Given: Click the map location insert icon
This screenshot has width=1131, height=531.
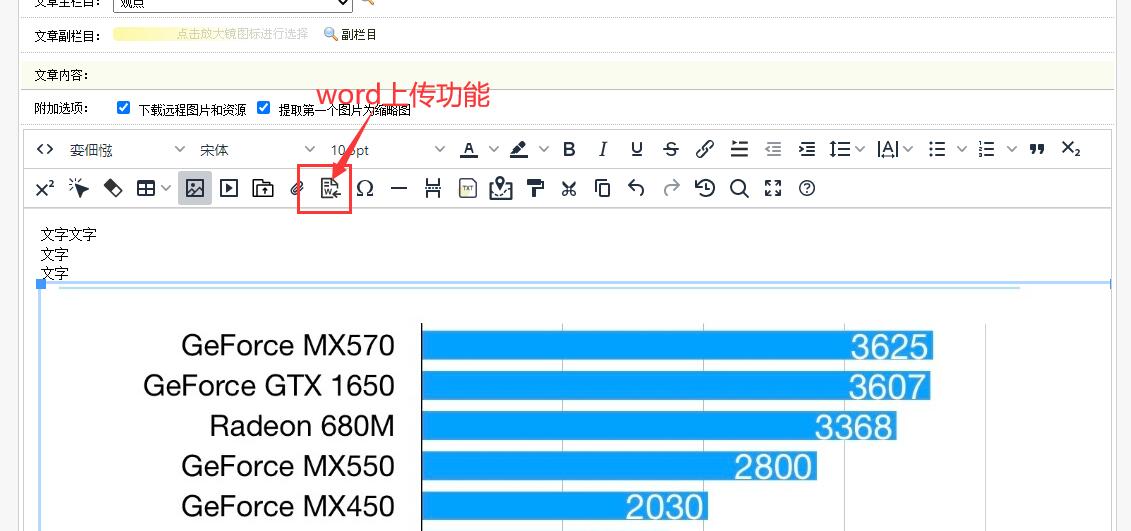Looking at the screenshot, I should click(501, 188).
